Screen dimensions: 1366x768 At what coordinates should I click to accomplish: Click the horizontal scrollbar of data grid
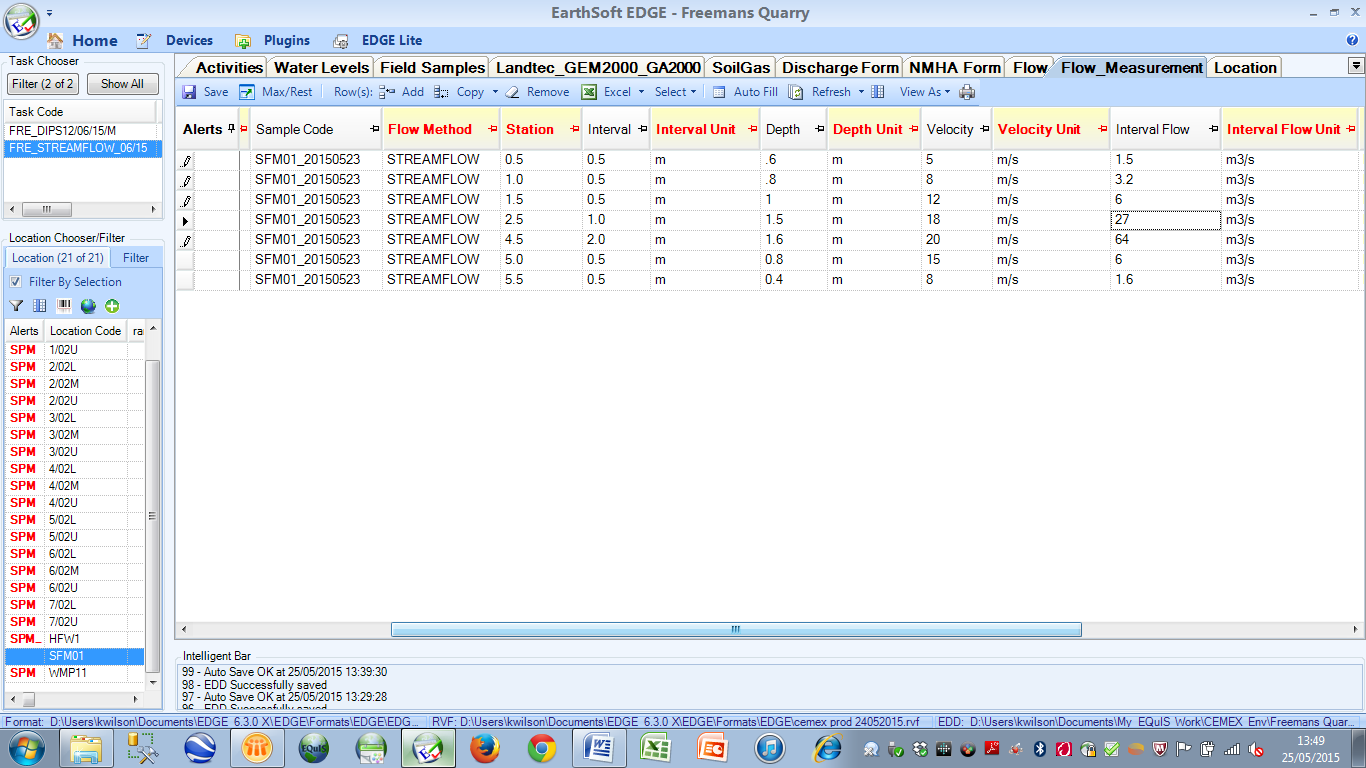click(x=736, y=630)
